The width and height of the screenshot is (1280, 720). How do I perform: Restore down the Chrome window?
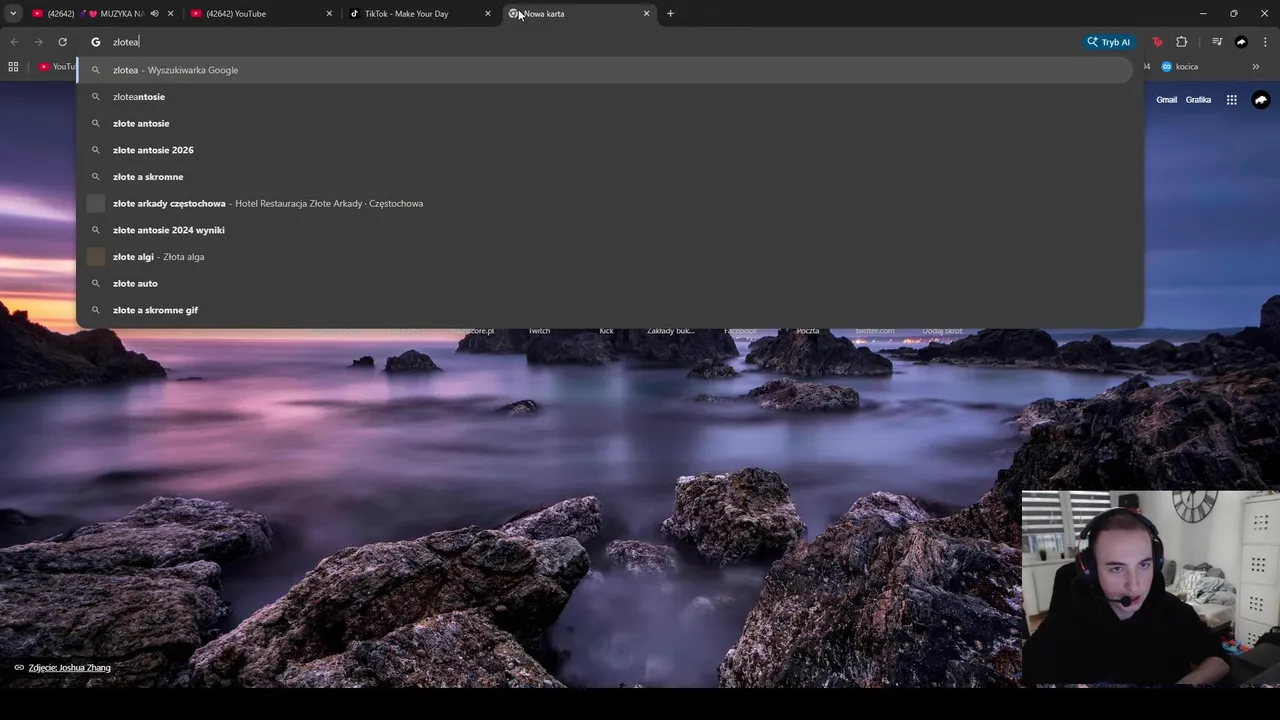1234,14
